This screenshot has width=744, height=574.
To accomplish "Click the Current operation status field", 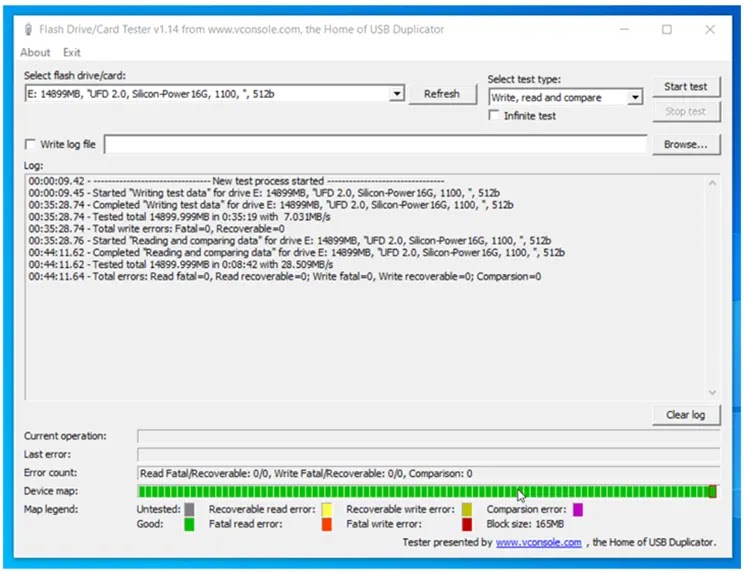I will click(x=428, y=436).
